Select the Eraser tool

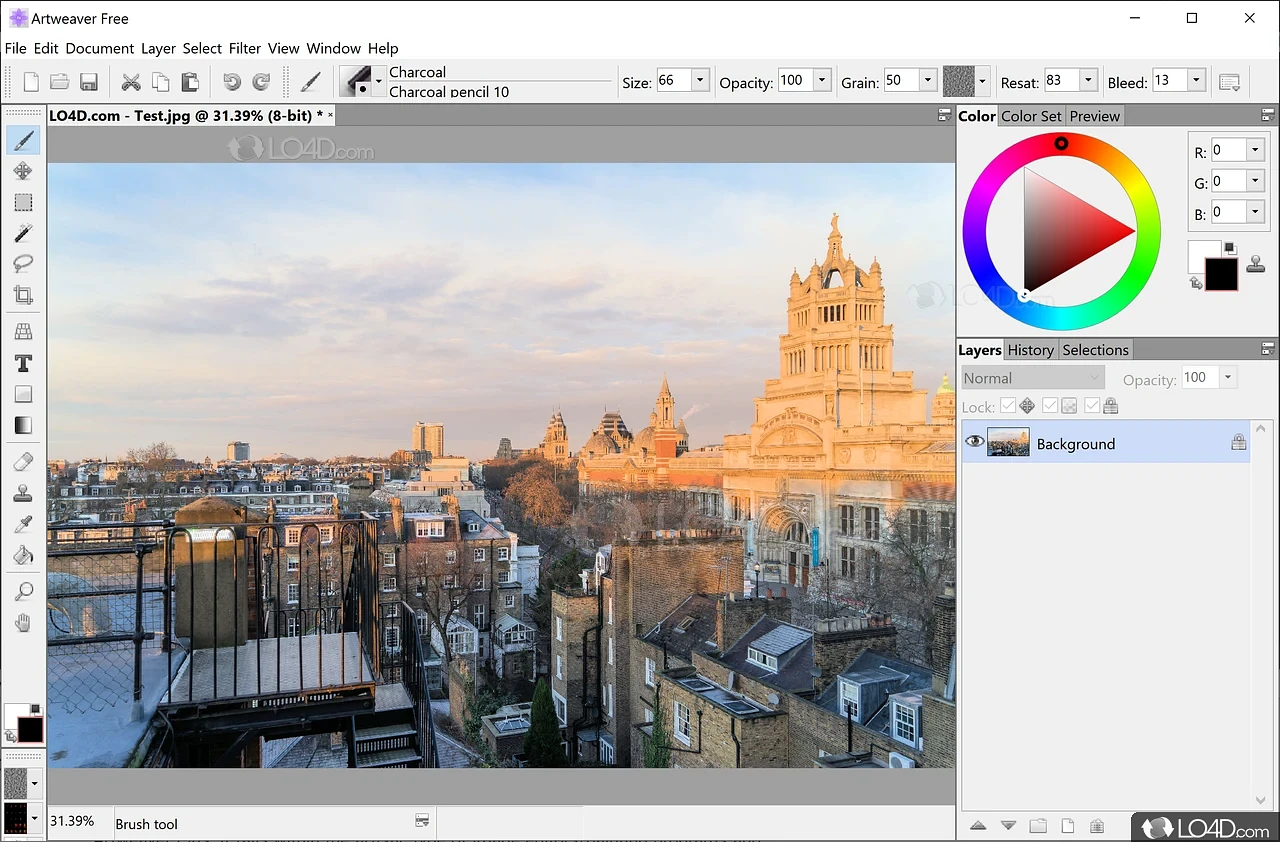click(23, 461)
